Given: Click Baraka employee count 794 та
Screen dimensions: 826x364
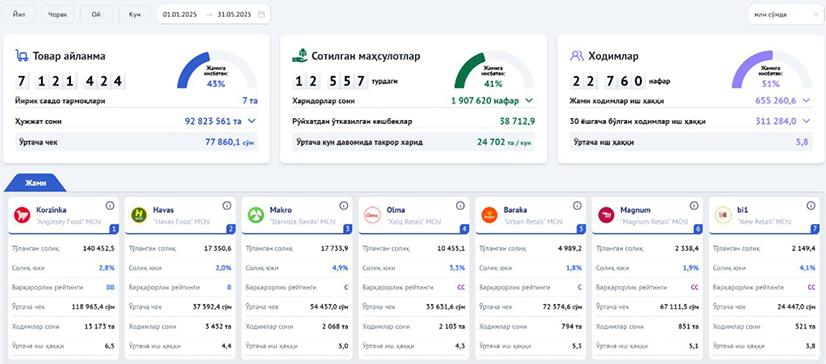Looking at the screenshot, I should pyautogui.click(x=572, y=327).
